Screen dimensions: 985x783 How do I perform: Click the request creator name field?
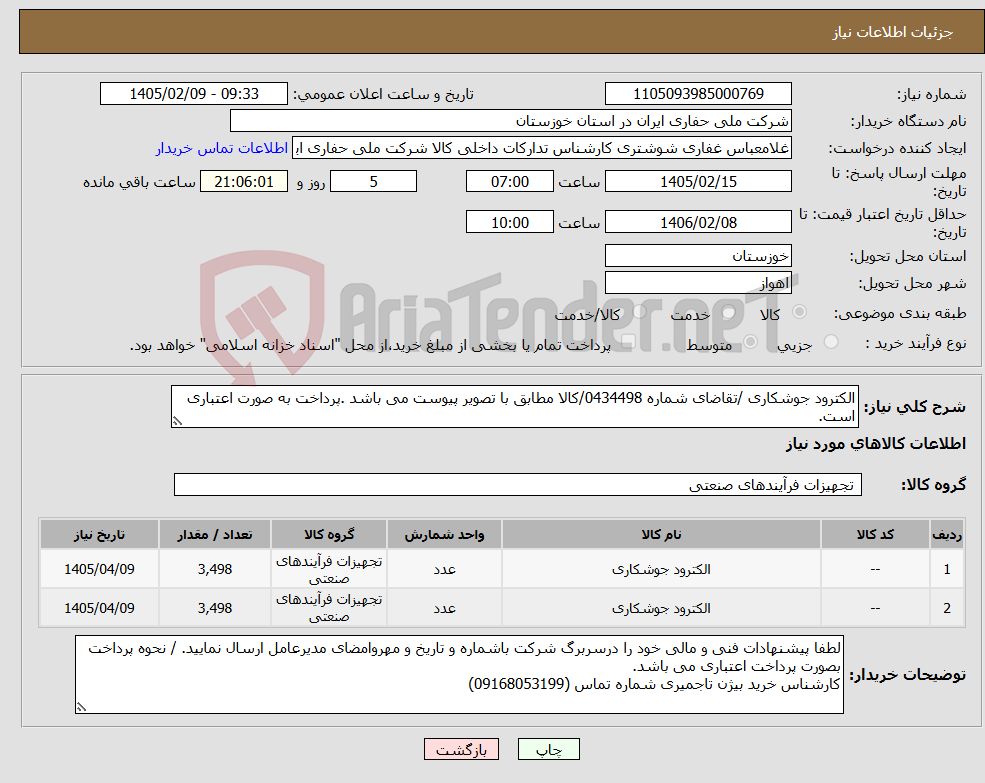coord(541,148)
